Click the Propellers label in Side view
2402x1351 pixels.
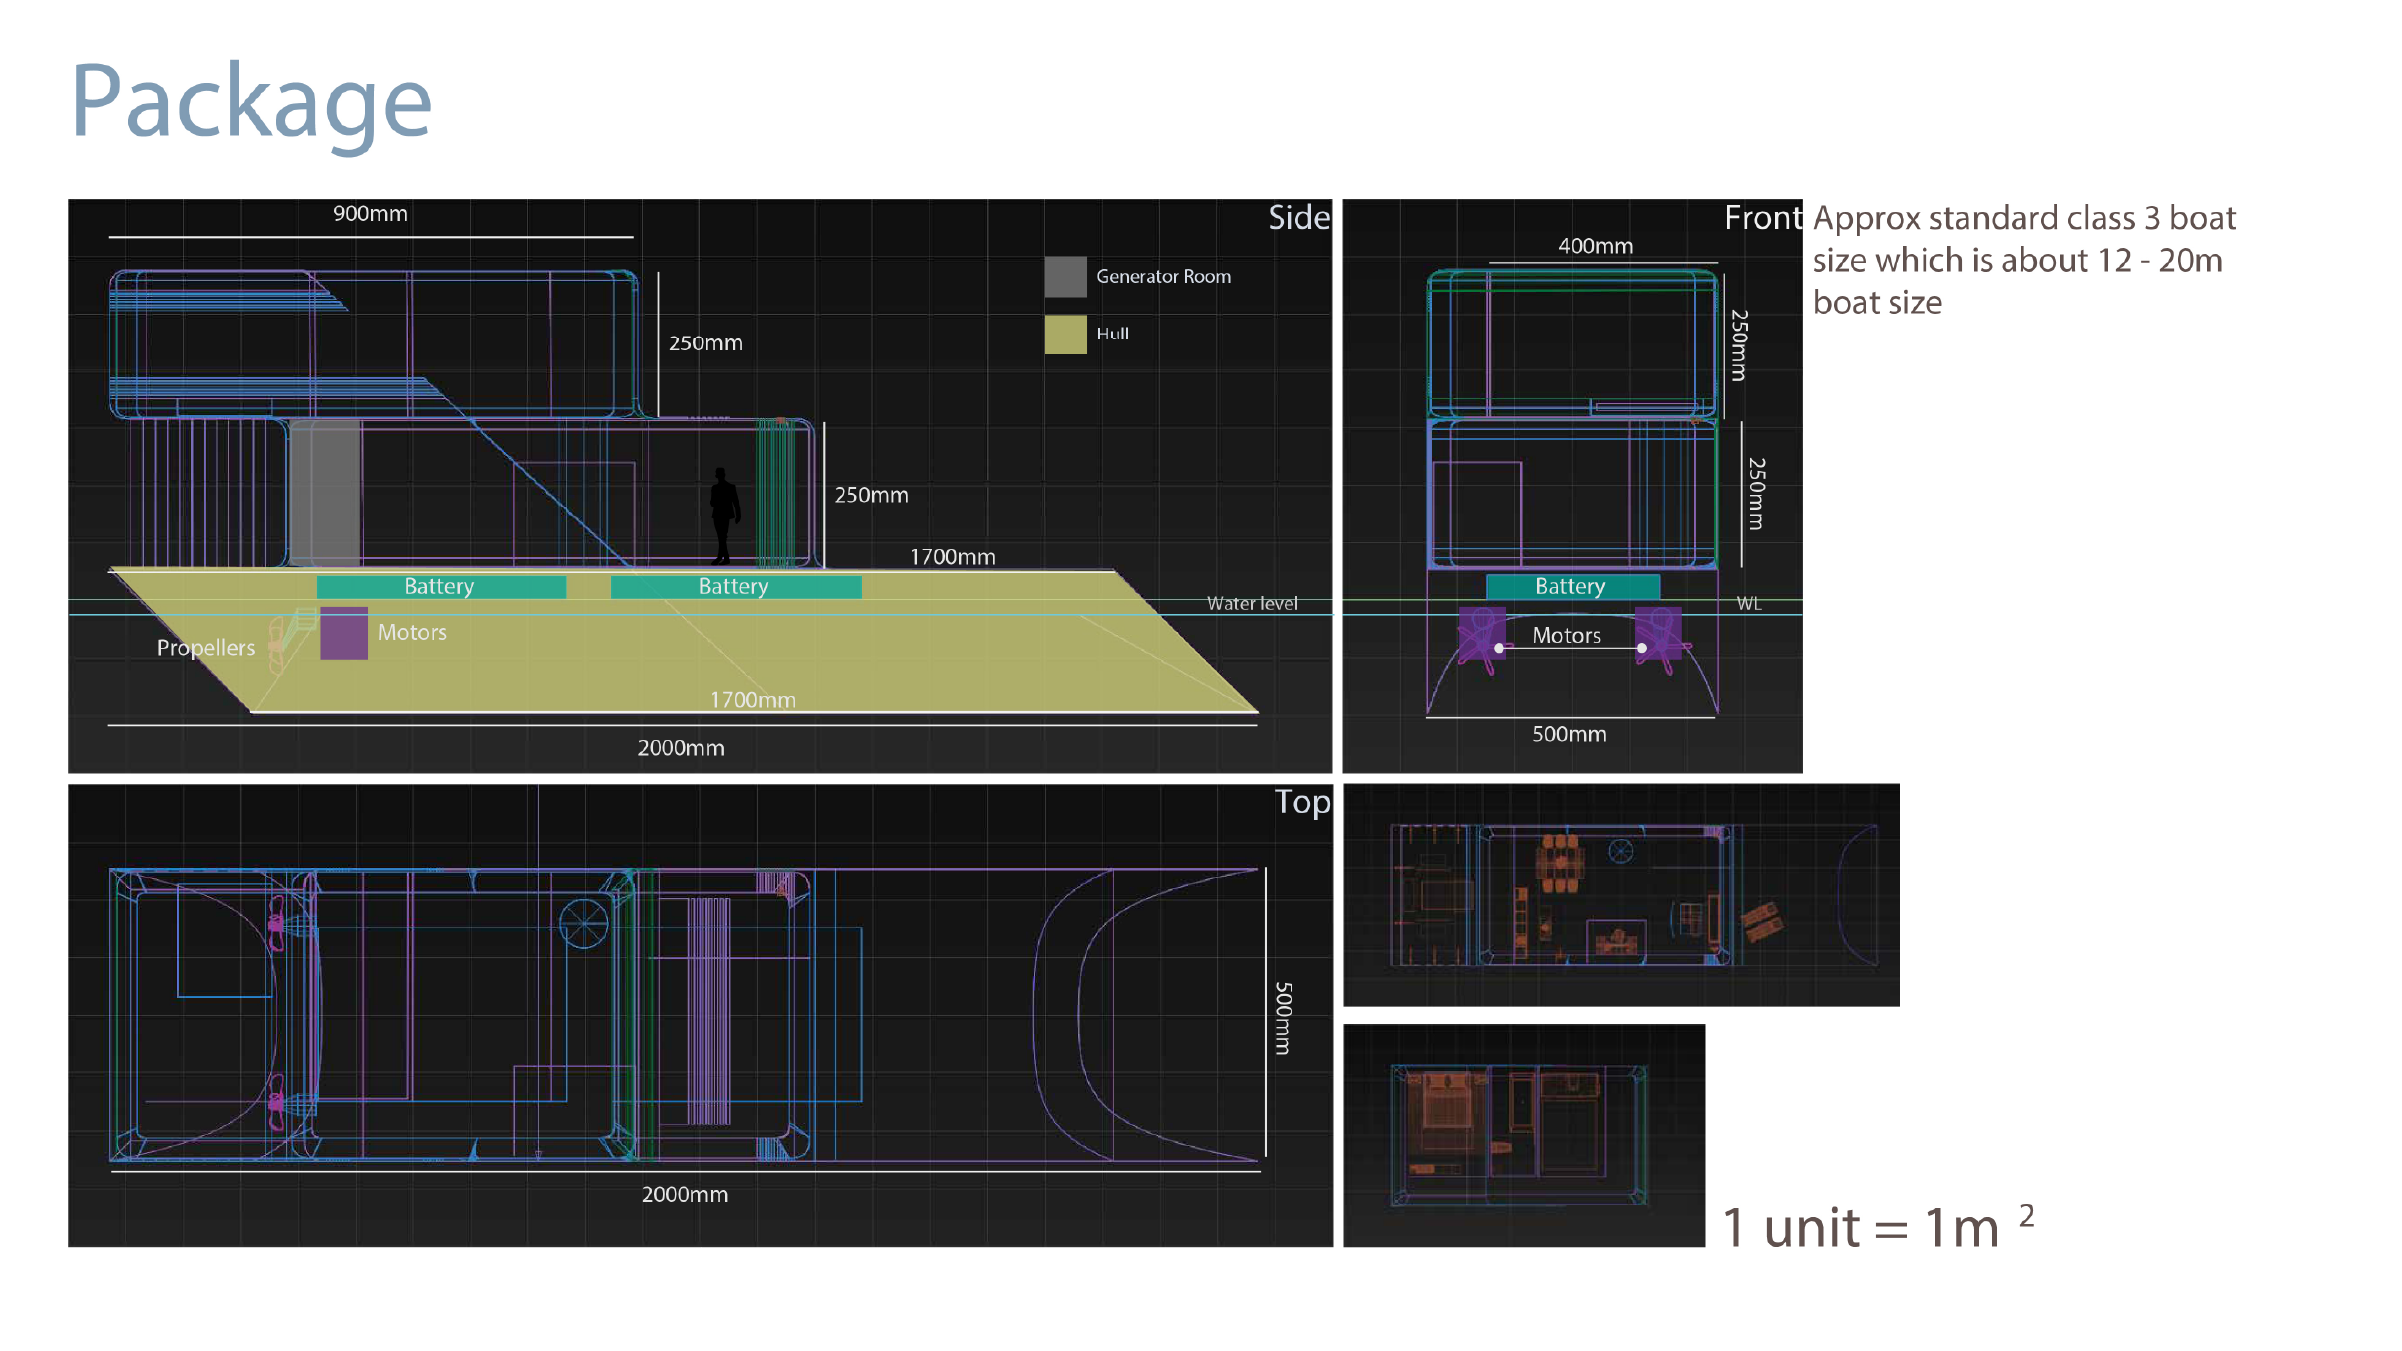[x=206, y=648]
